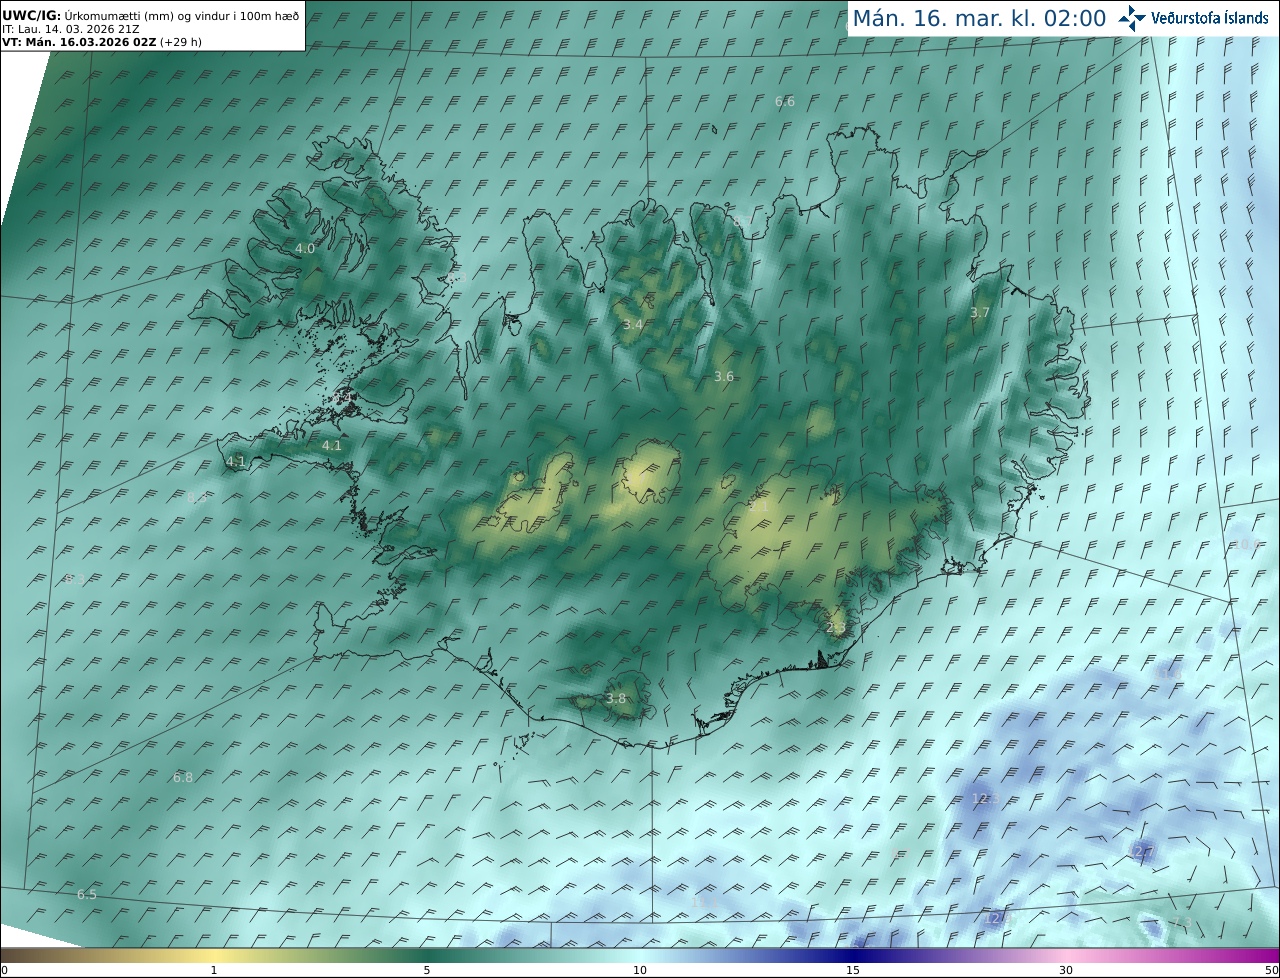Click the 6.5 value in the map's lower-left corner
This screenshot has width=1280, height=978.
point(87,895)
